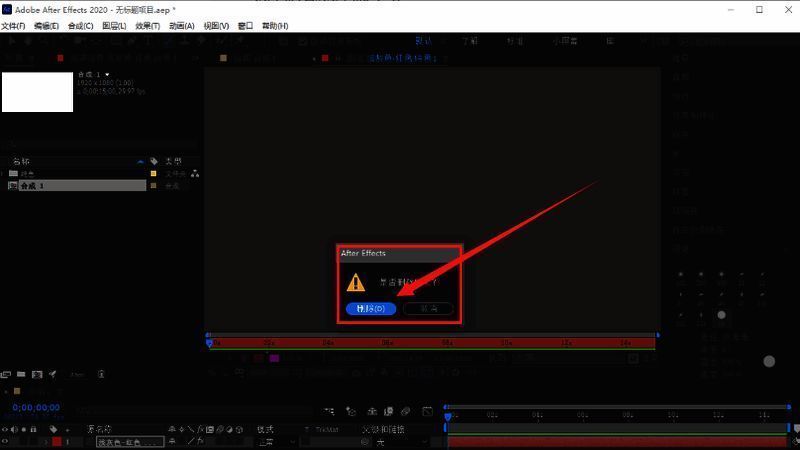The width and height of the screenshot is (800, 450).
Task: Click the After Effects app icon in title bar
Action: (7, 9)
